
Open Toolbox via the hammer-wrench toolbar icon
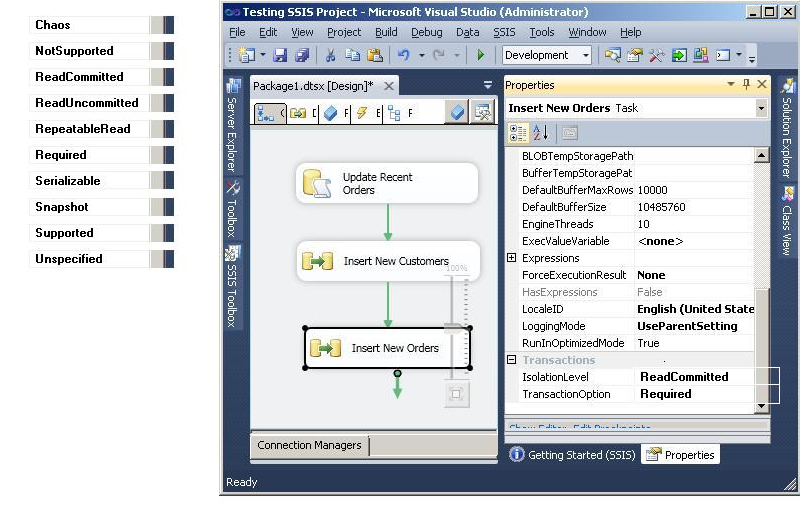pyautogui.click(x=657, y=55)
